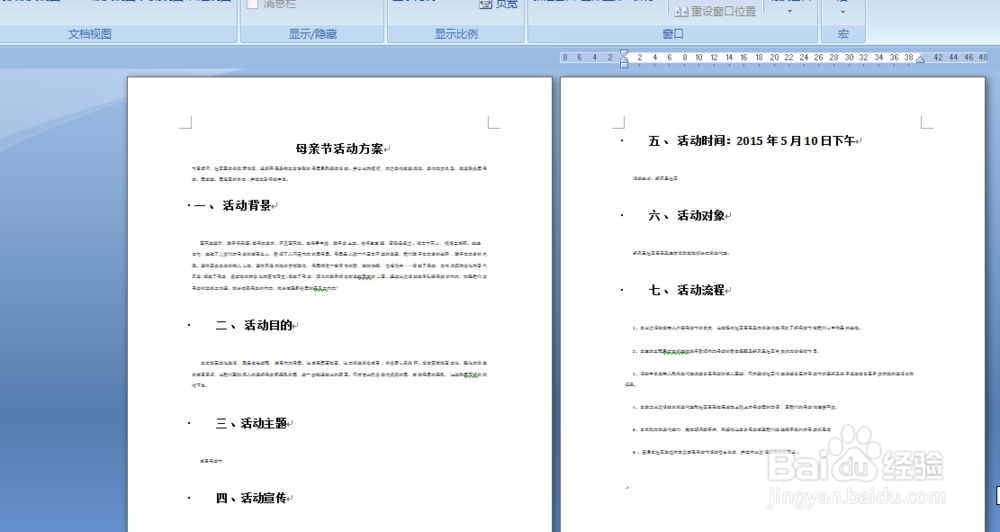The height and width of the screenshot is (532, 1000).
Task: Click the heading 五、活动时间：2015年5月10日下午
Action: pyautogui.click(x=752, y=141)
